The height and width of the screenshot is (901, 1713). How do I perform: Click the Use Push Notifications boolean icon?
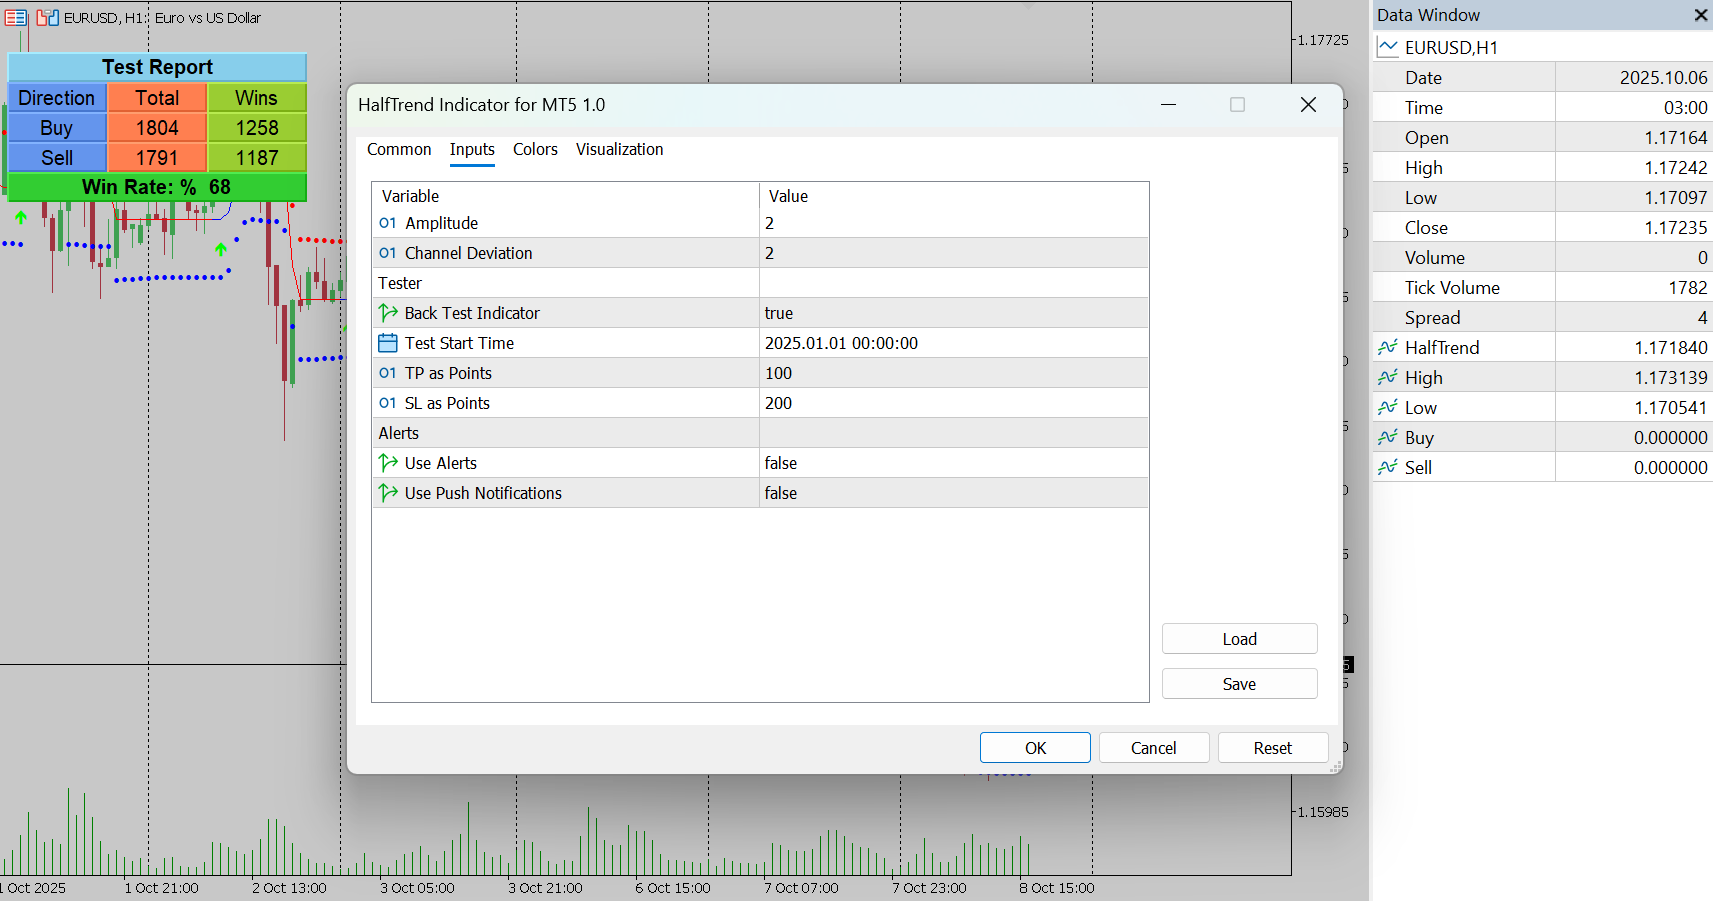[388, 493]
